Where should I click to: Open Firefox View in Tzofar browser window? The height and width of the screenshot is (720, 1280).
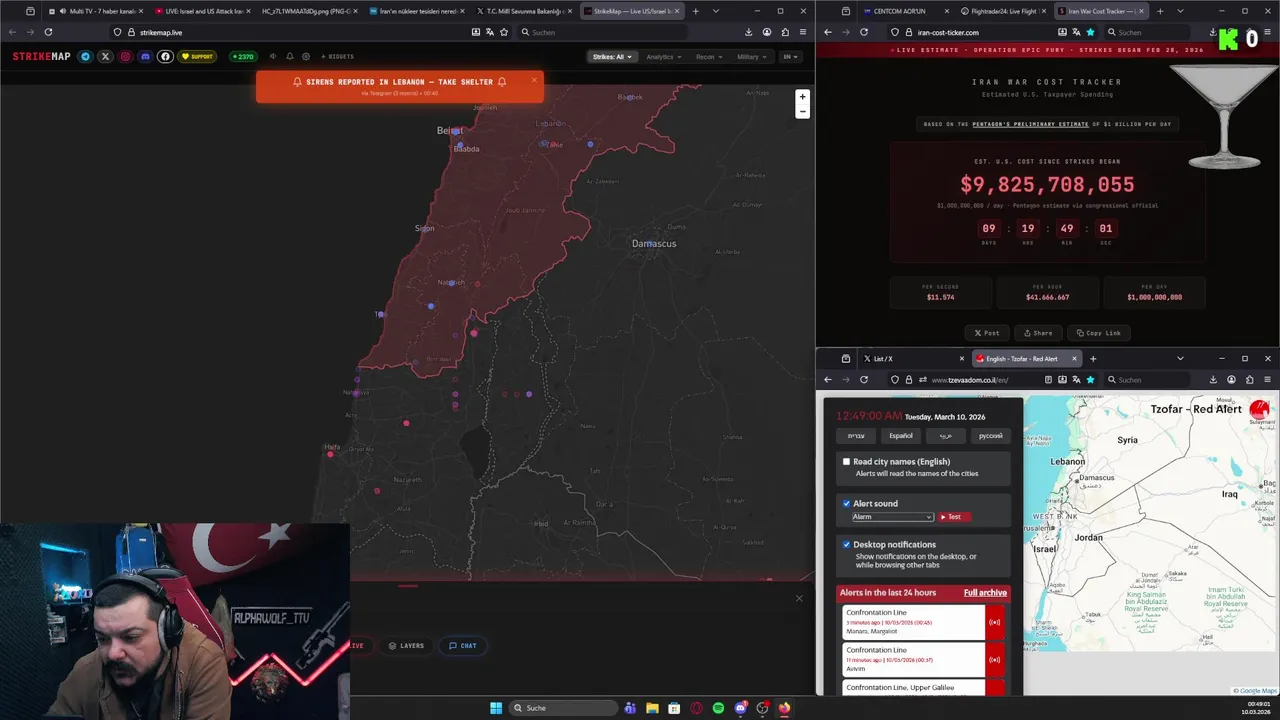click(846, 358)
